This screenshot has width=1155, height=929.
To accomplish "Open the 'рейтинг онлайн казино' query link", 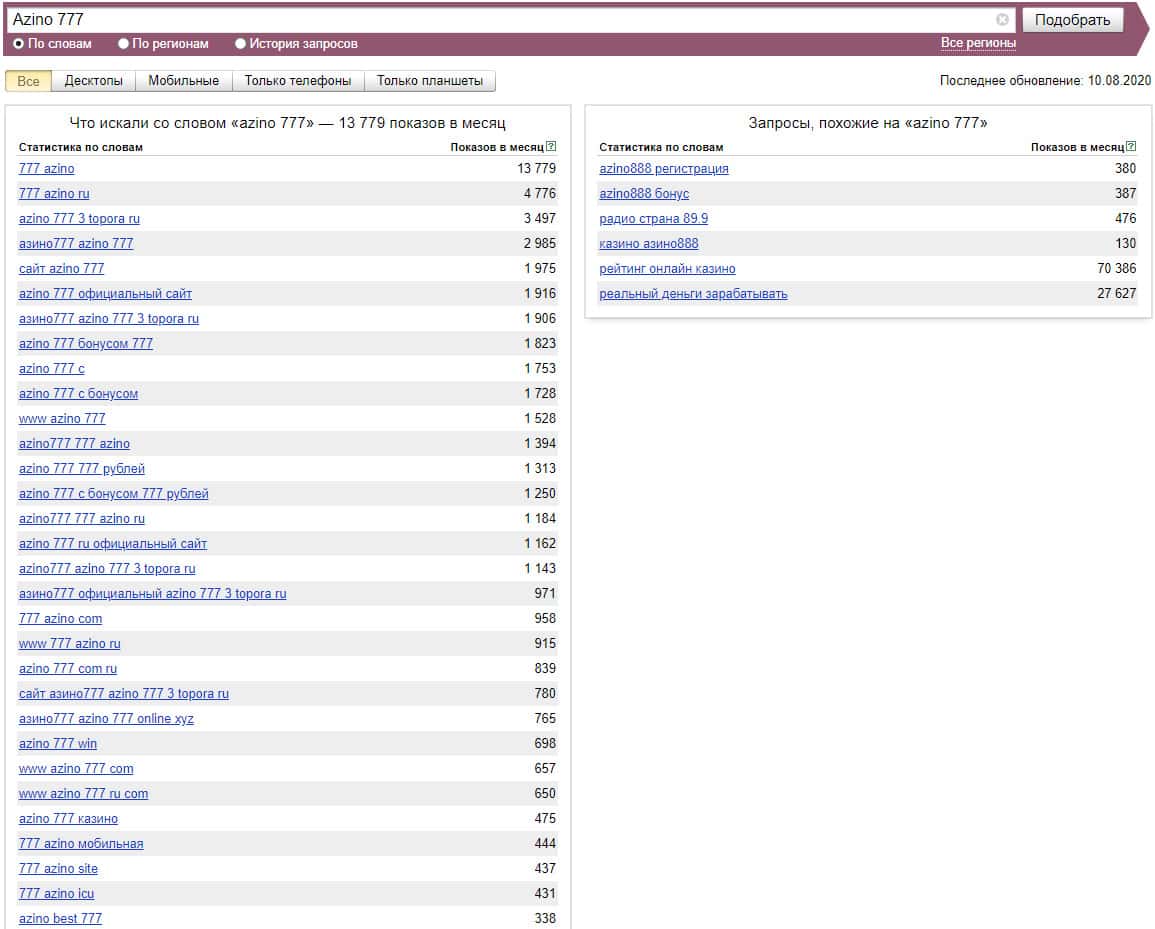I will pos(667,269).
